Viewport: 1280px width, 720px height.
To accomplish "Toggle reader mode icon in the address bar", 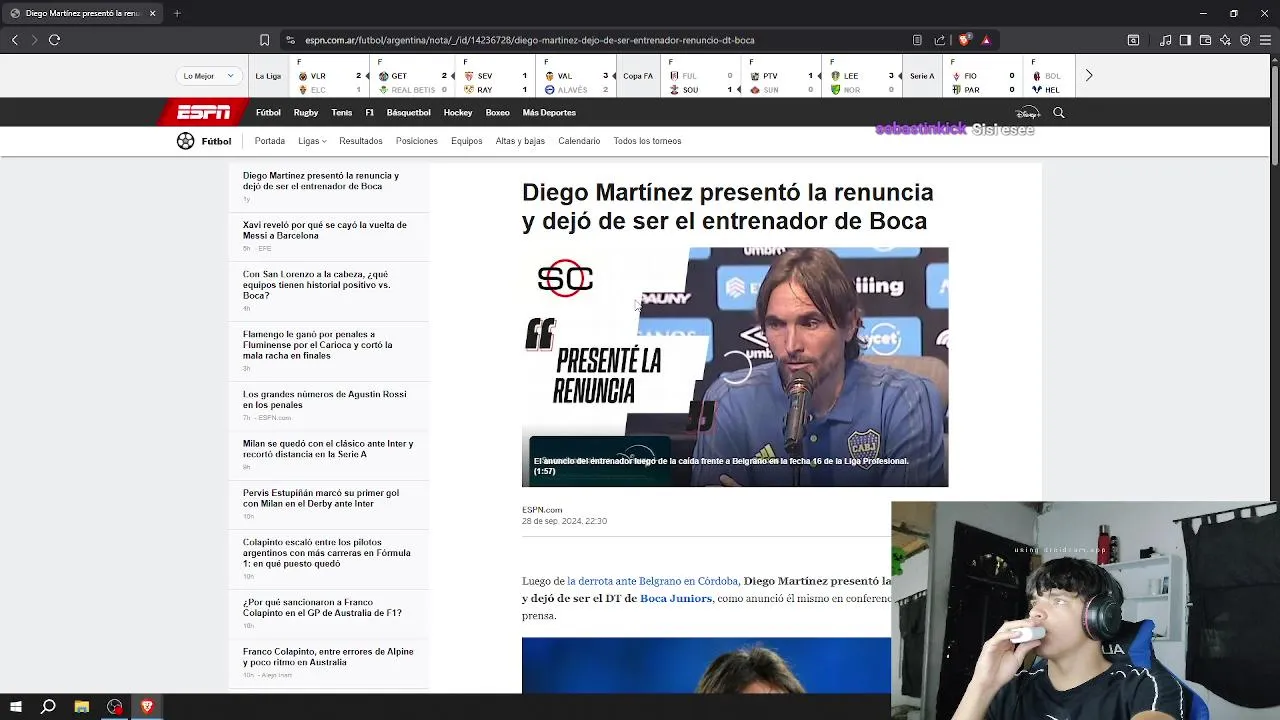I will (x=917, y=40).
